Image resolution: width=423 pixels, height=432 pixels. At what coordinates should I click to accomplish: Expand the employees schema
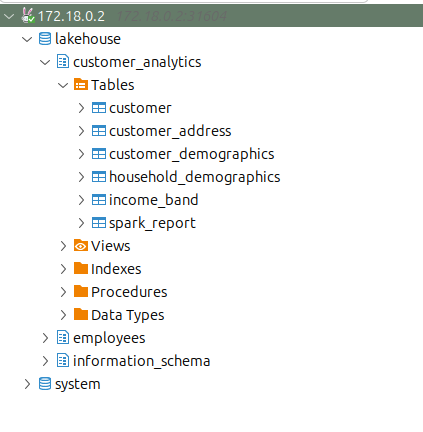pos(45,338)
